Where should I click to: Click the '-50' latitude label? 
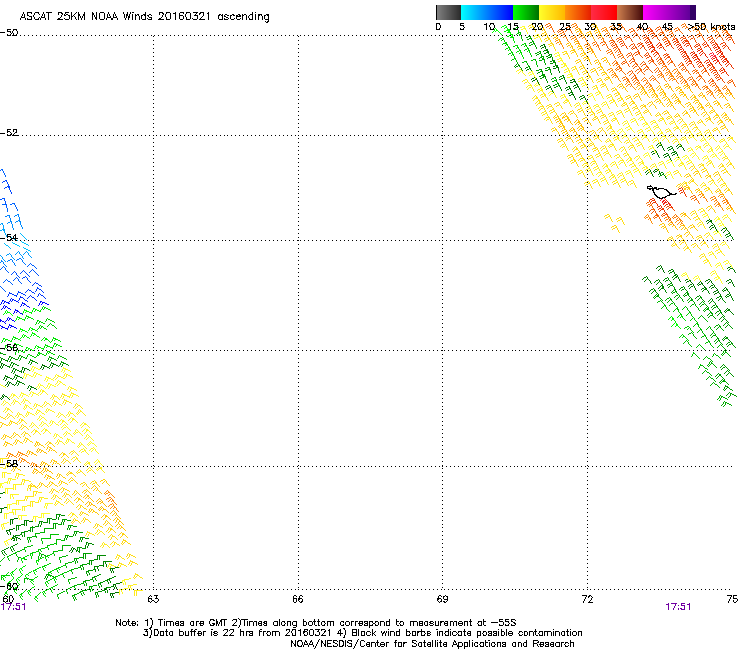9,33
